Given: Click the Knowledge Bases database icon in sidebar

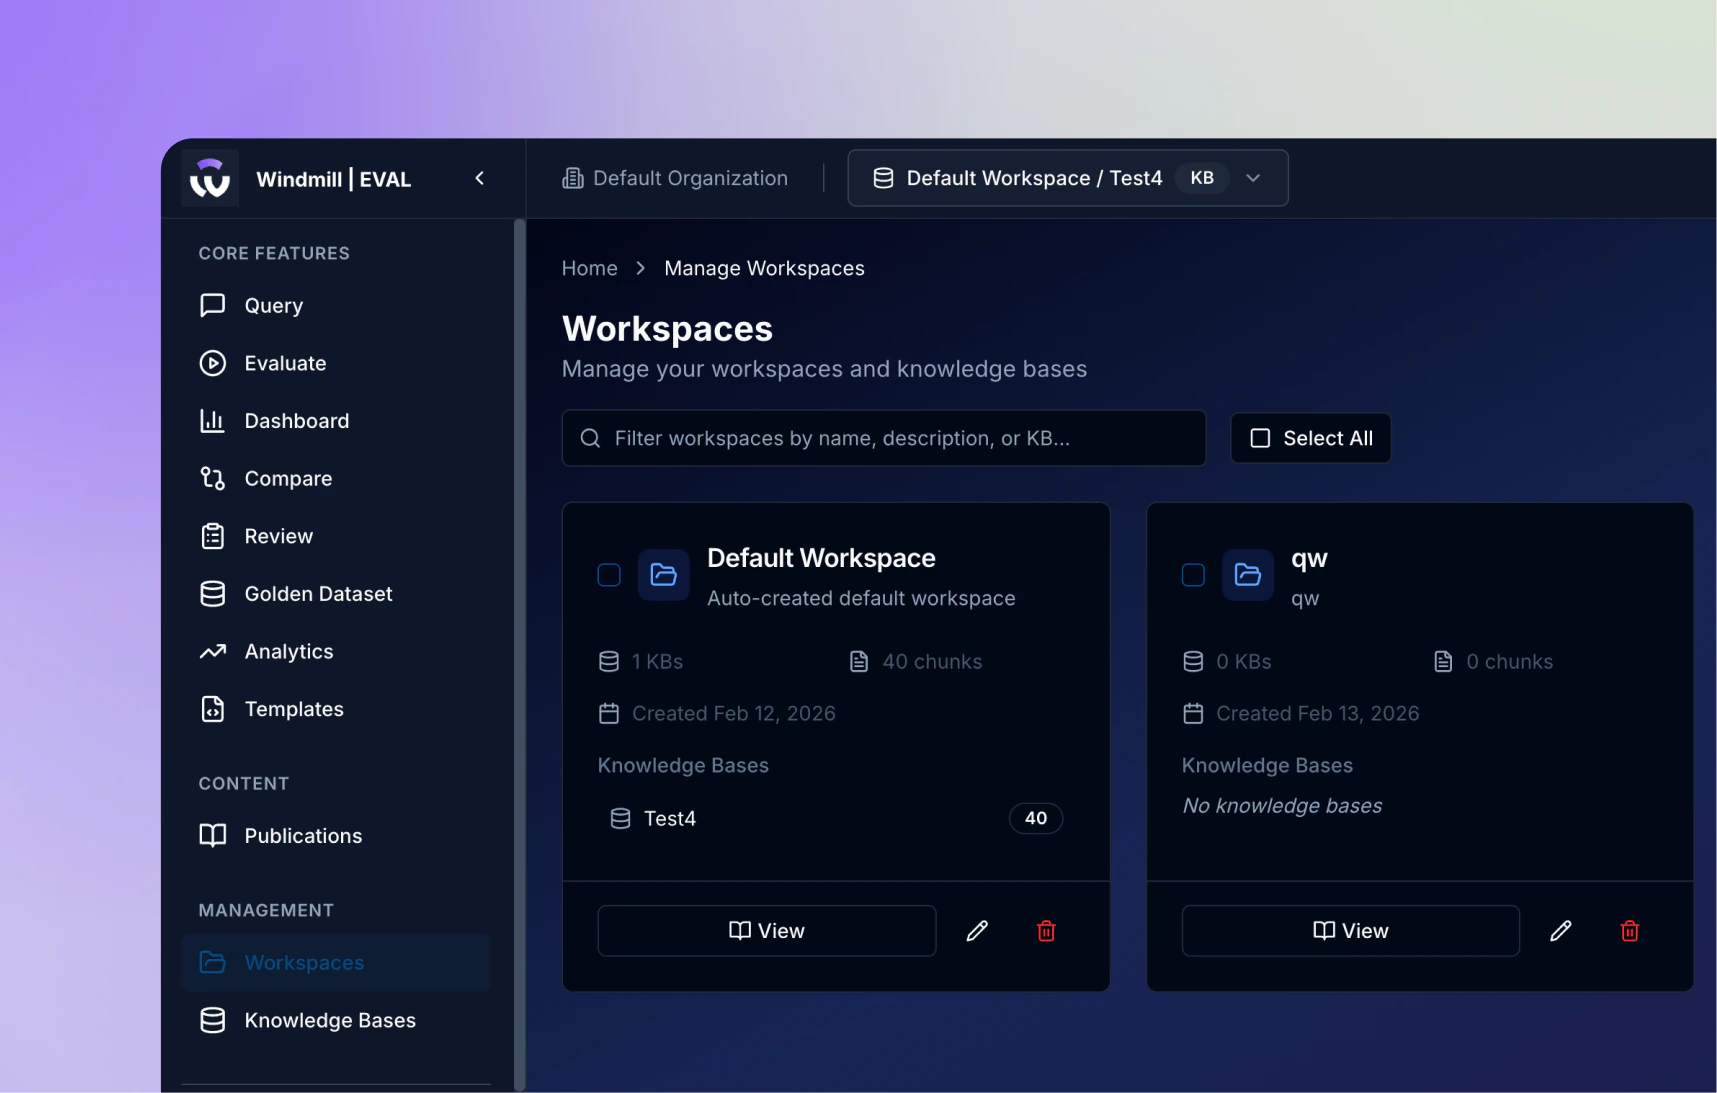Looking at the screenshot, I should [212, 1020].
